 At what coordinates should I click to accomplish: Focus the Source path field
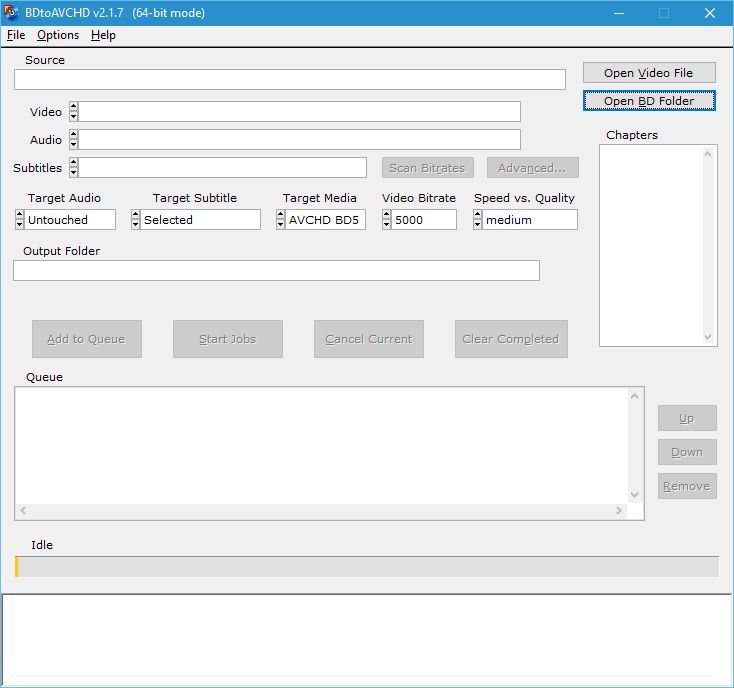290,80
